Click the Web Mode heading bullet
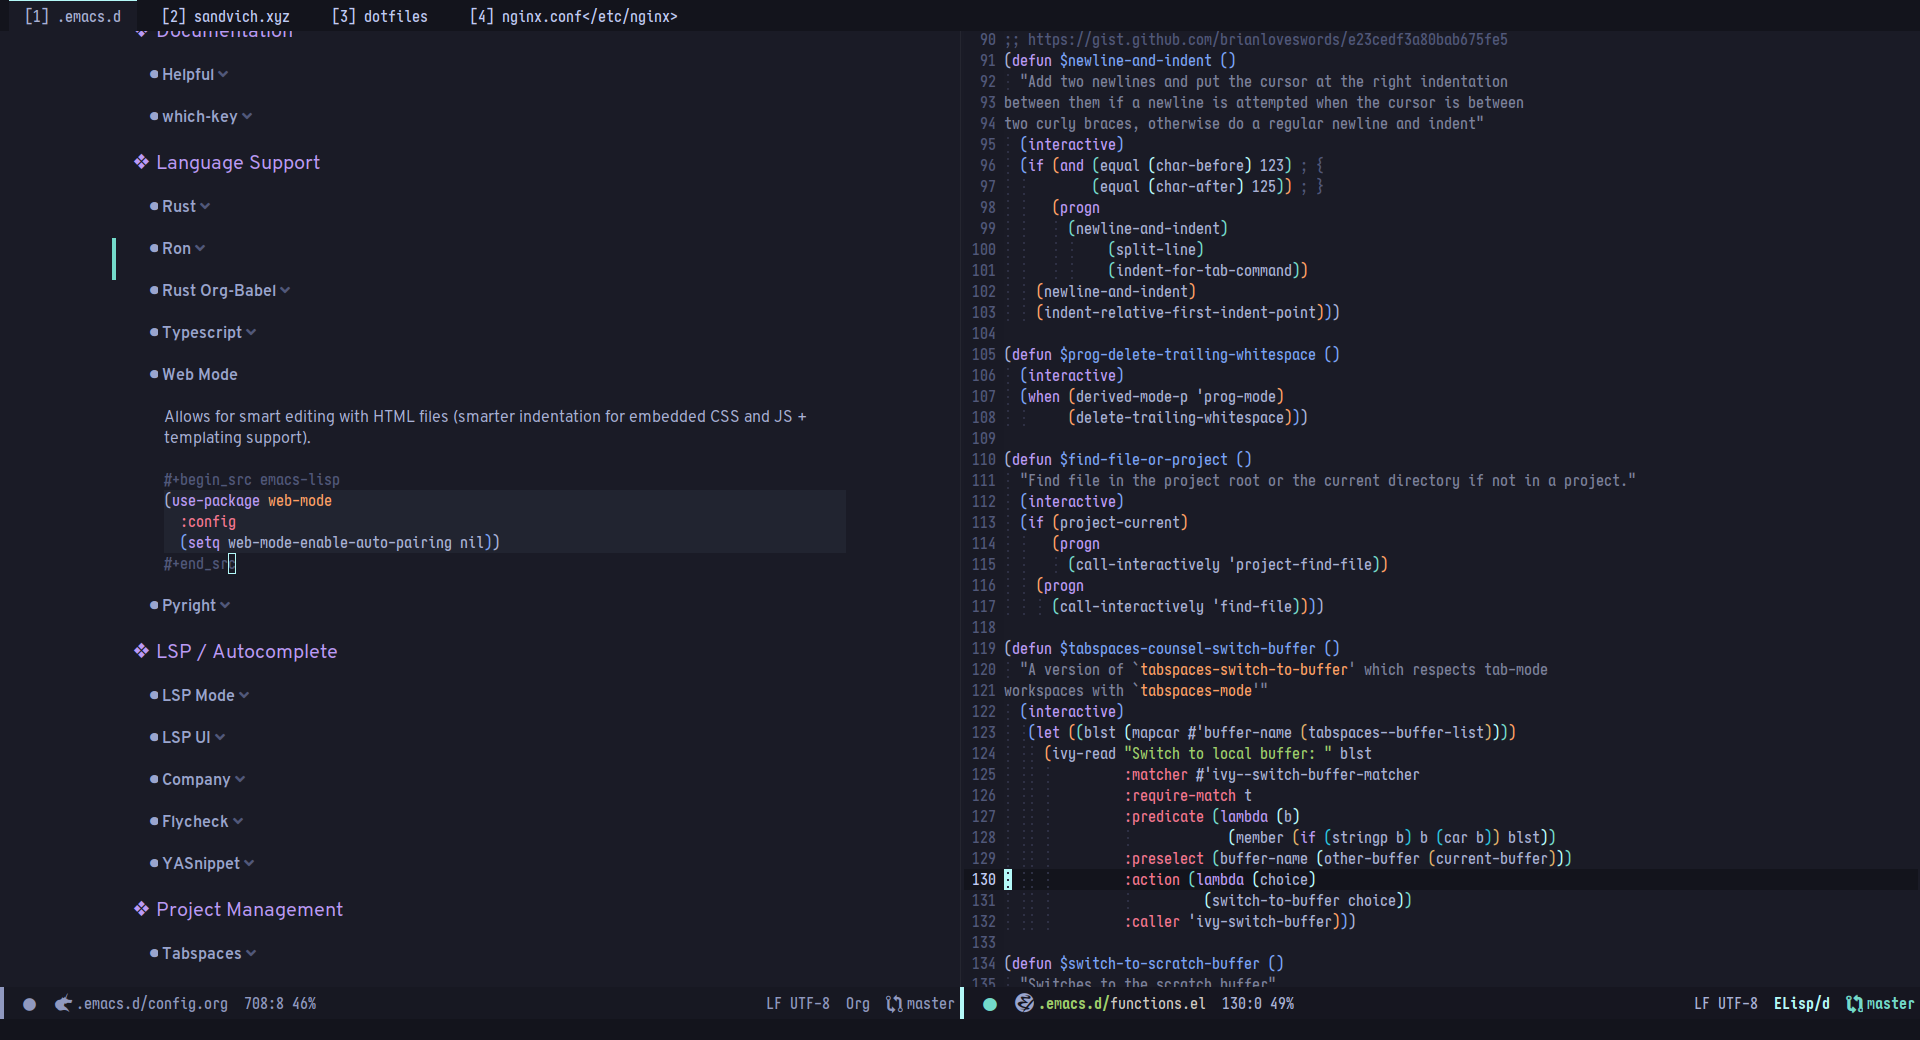Screen dimensions: 1920x1040 pos(154,375)
